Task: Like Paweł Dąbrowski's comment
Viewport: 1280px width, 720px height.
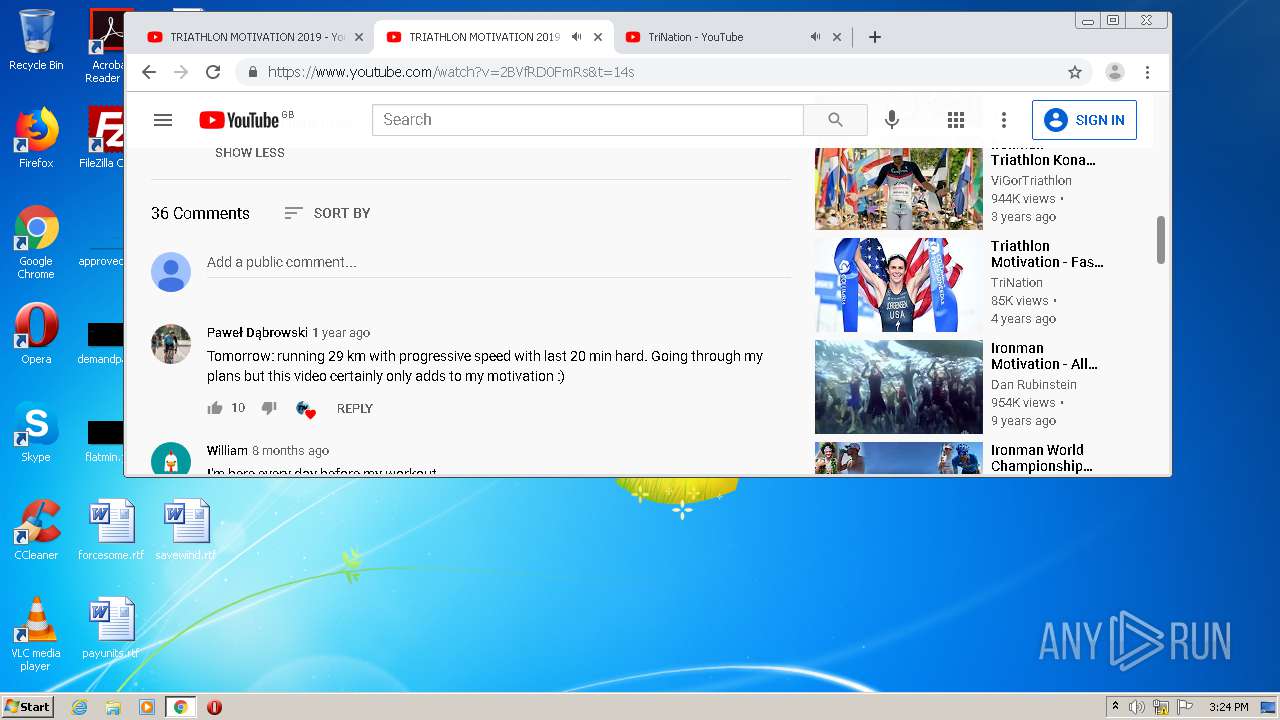Action: 215,408
